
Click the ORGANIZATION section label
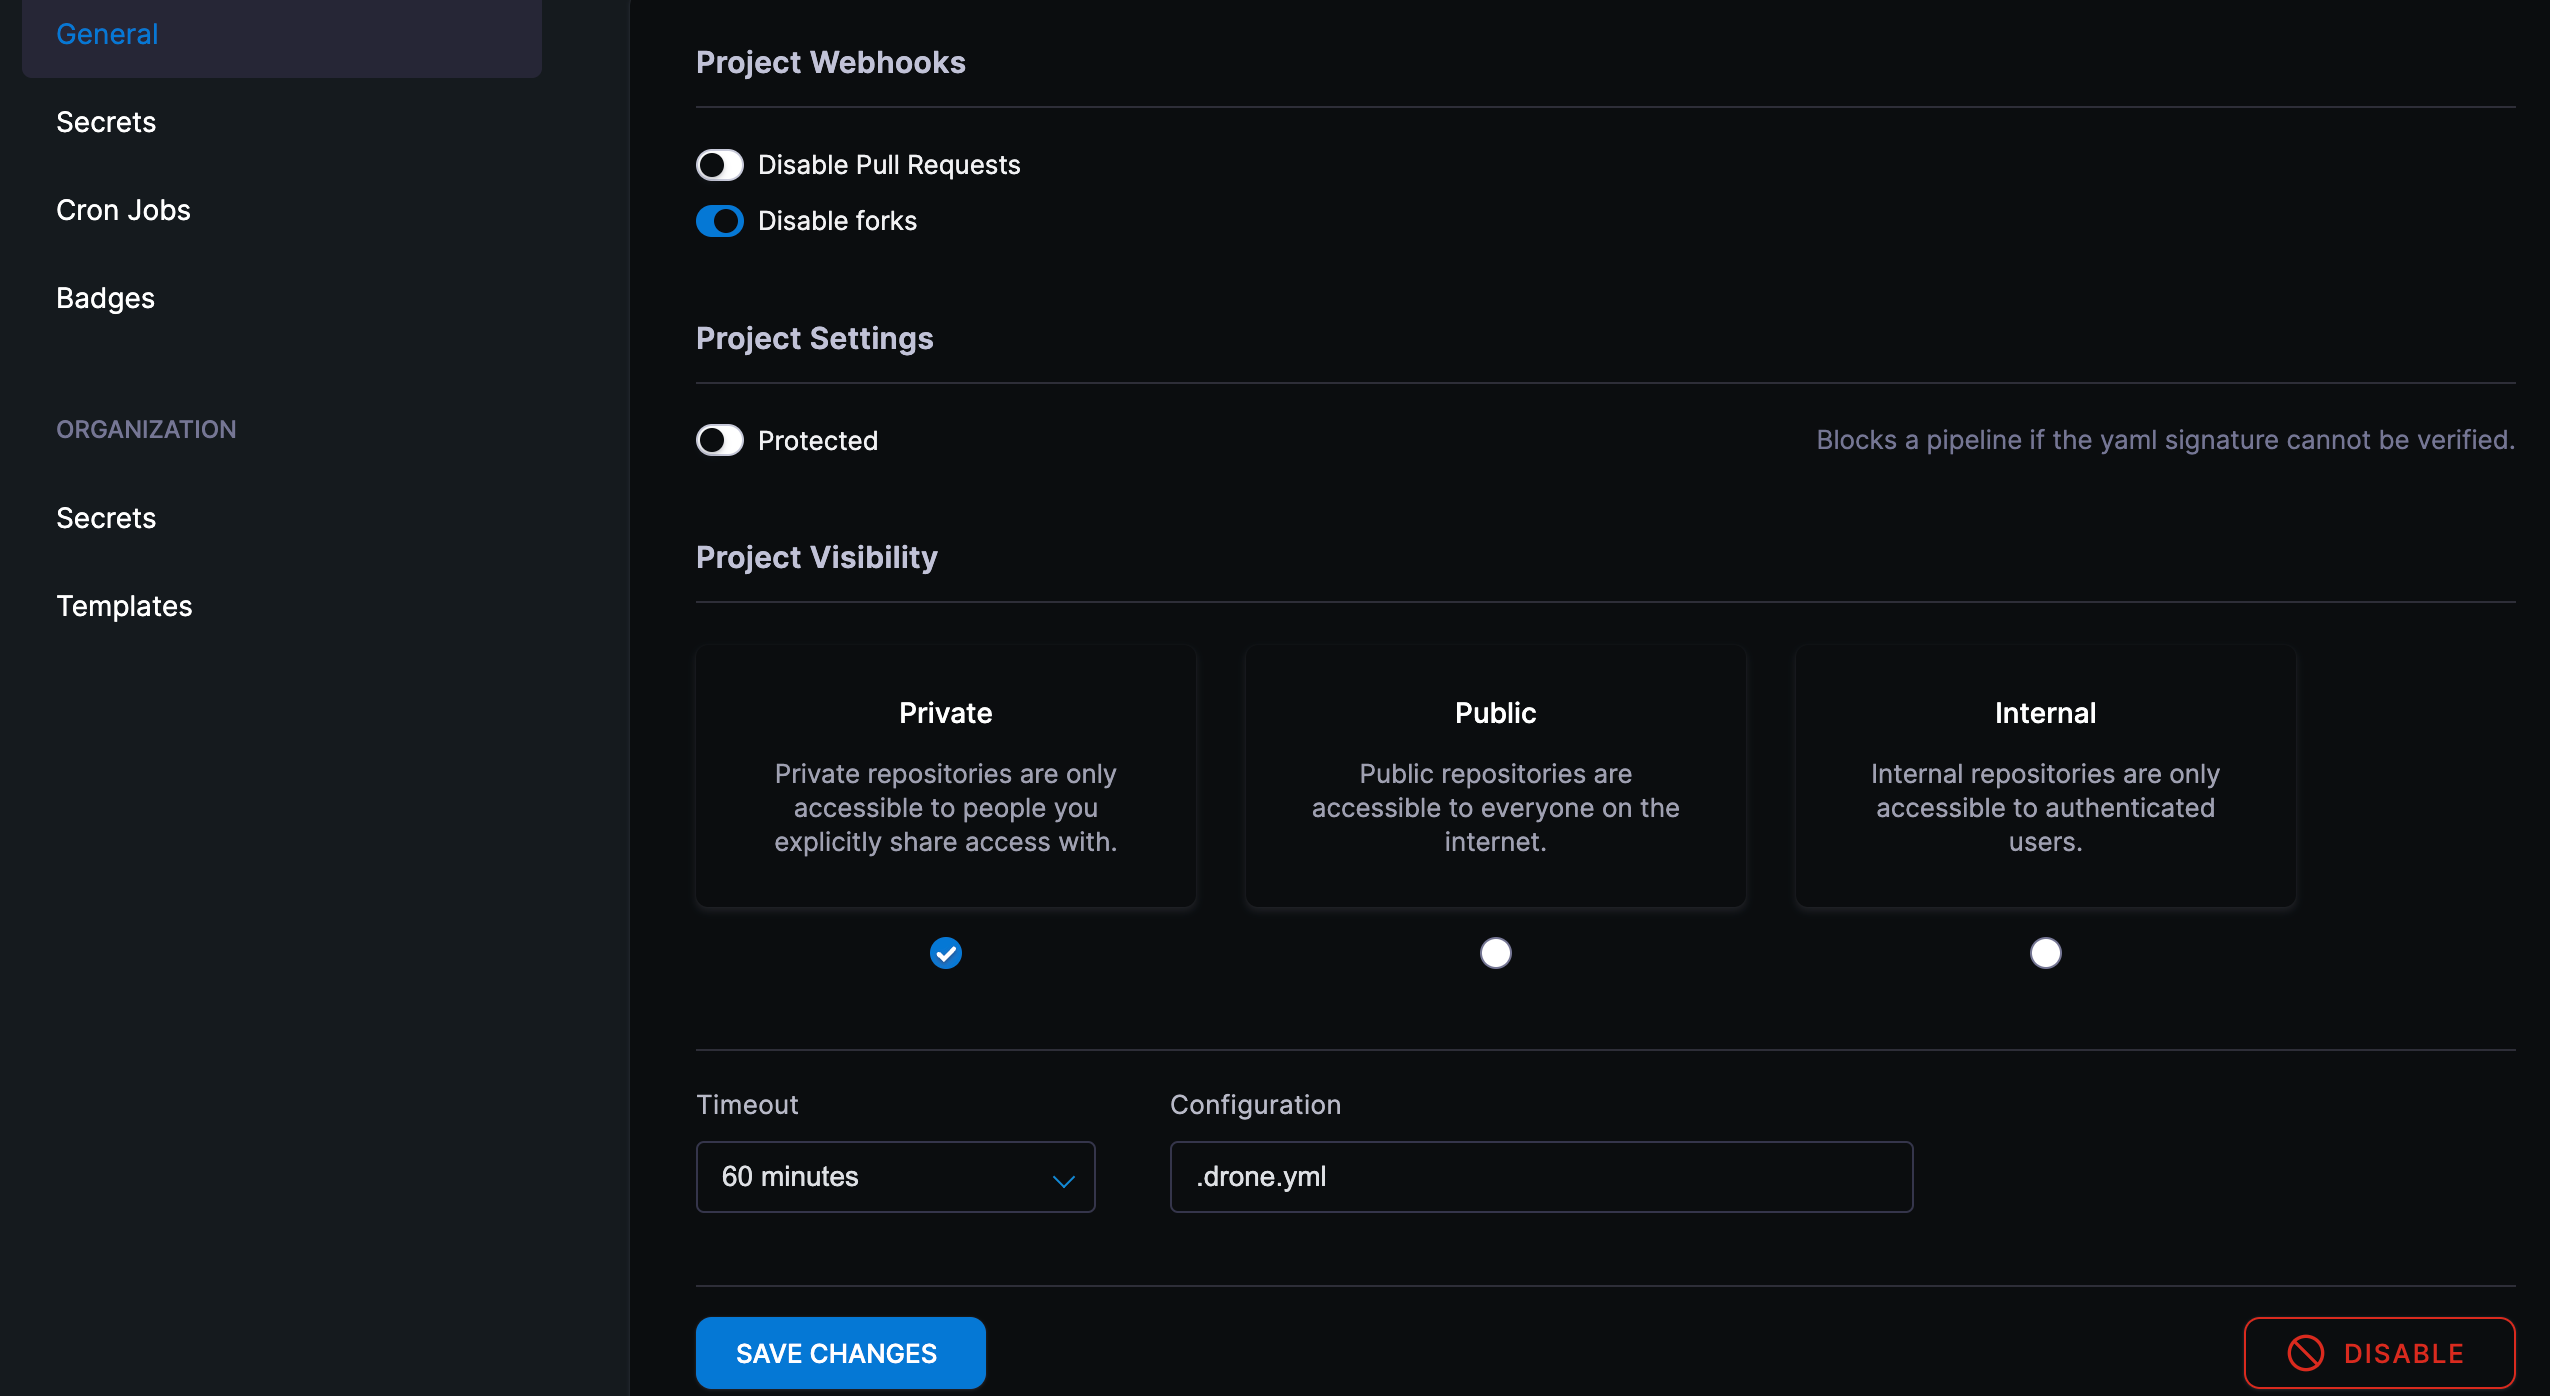(146, 429)
